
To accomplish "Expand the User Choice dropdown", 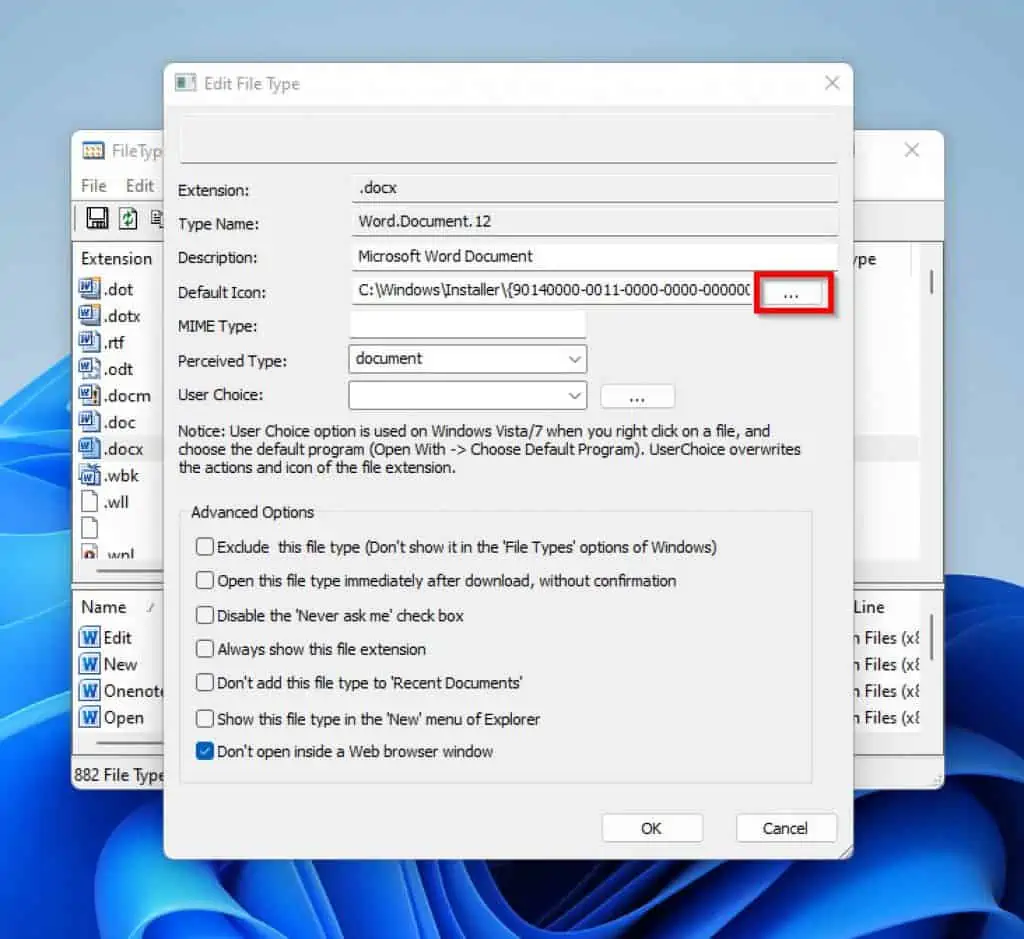I will click(x=575, y=395).
